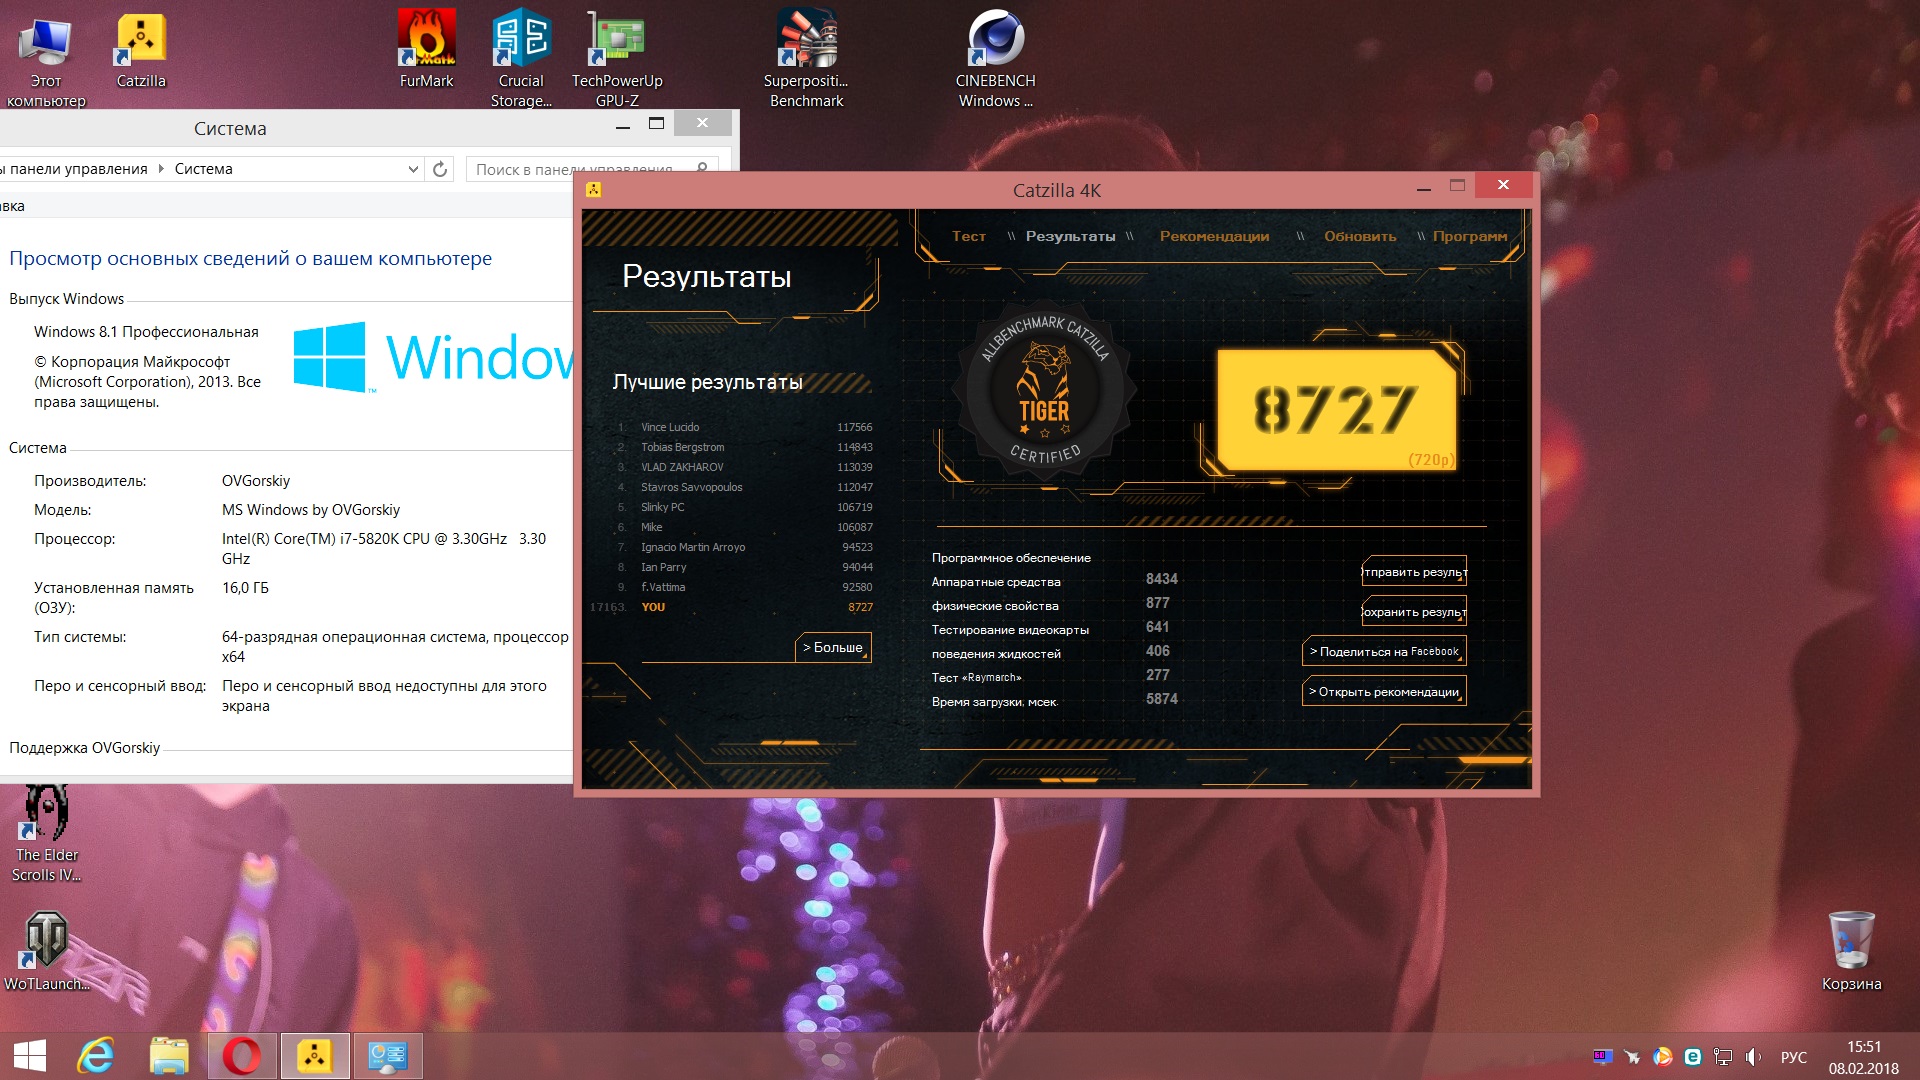Launch Superposition Benchmark shortcut
This screenshot has width=1920, height=1080.
coord(806,58)
